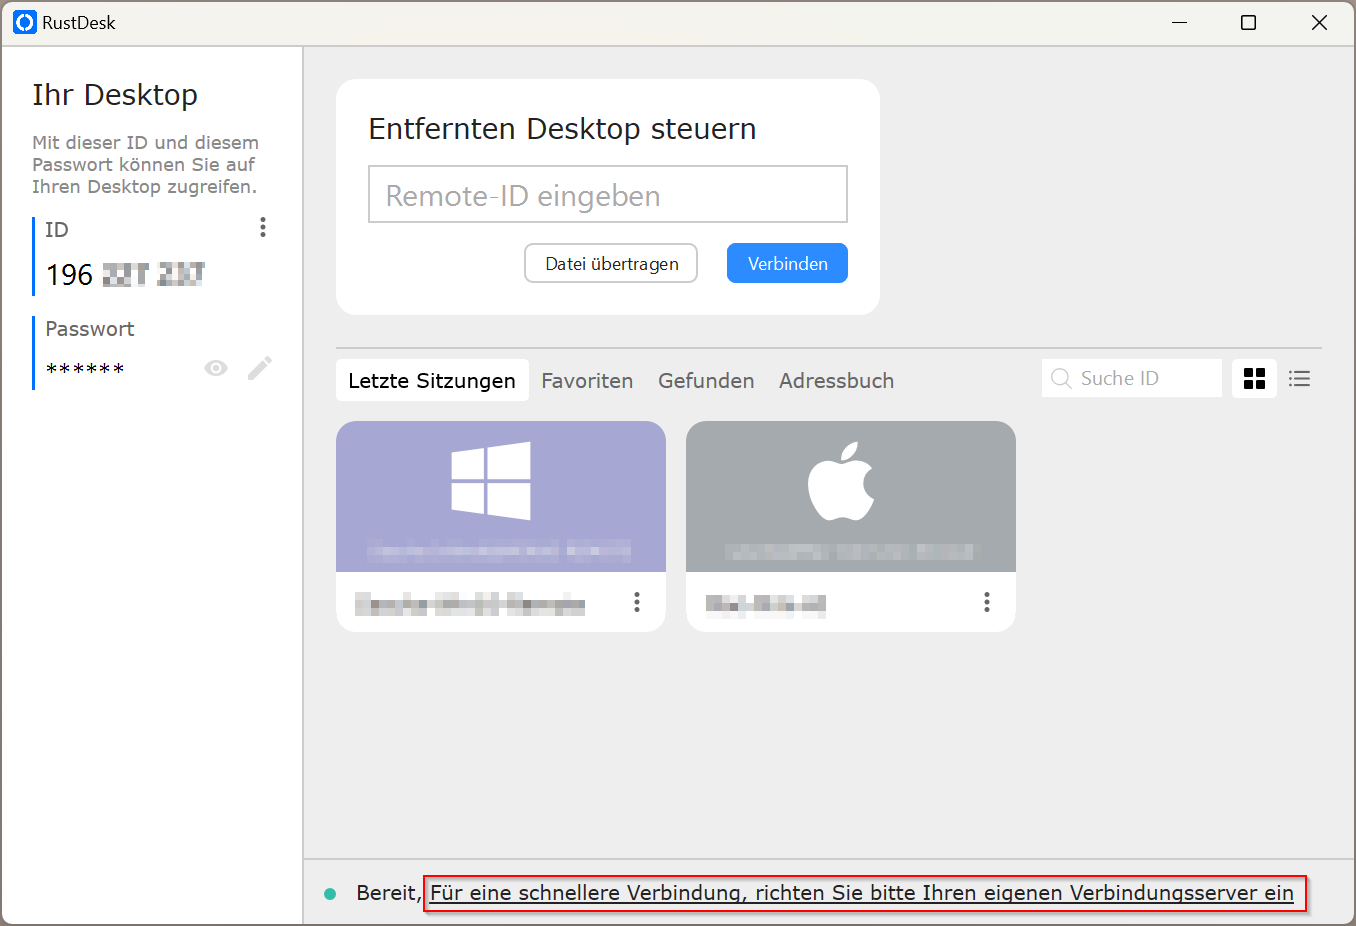Open options for the Windows session card
The width and height of the screenshot is (1356, 926).
pyautogui.click(x=637, y=602)
